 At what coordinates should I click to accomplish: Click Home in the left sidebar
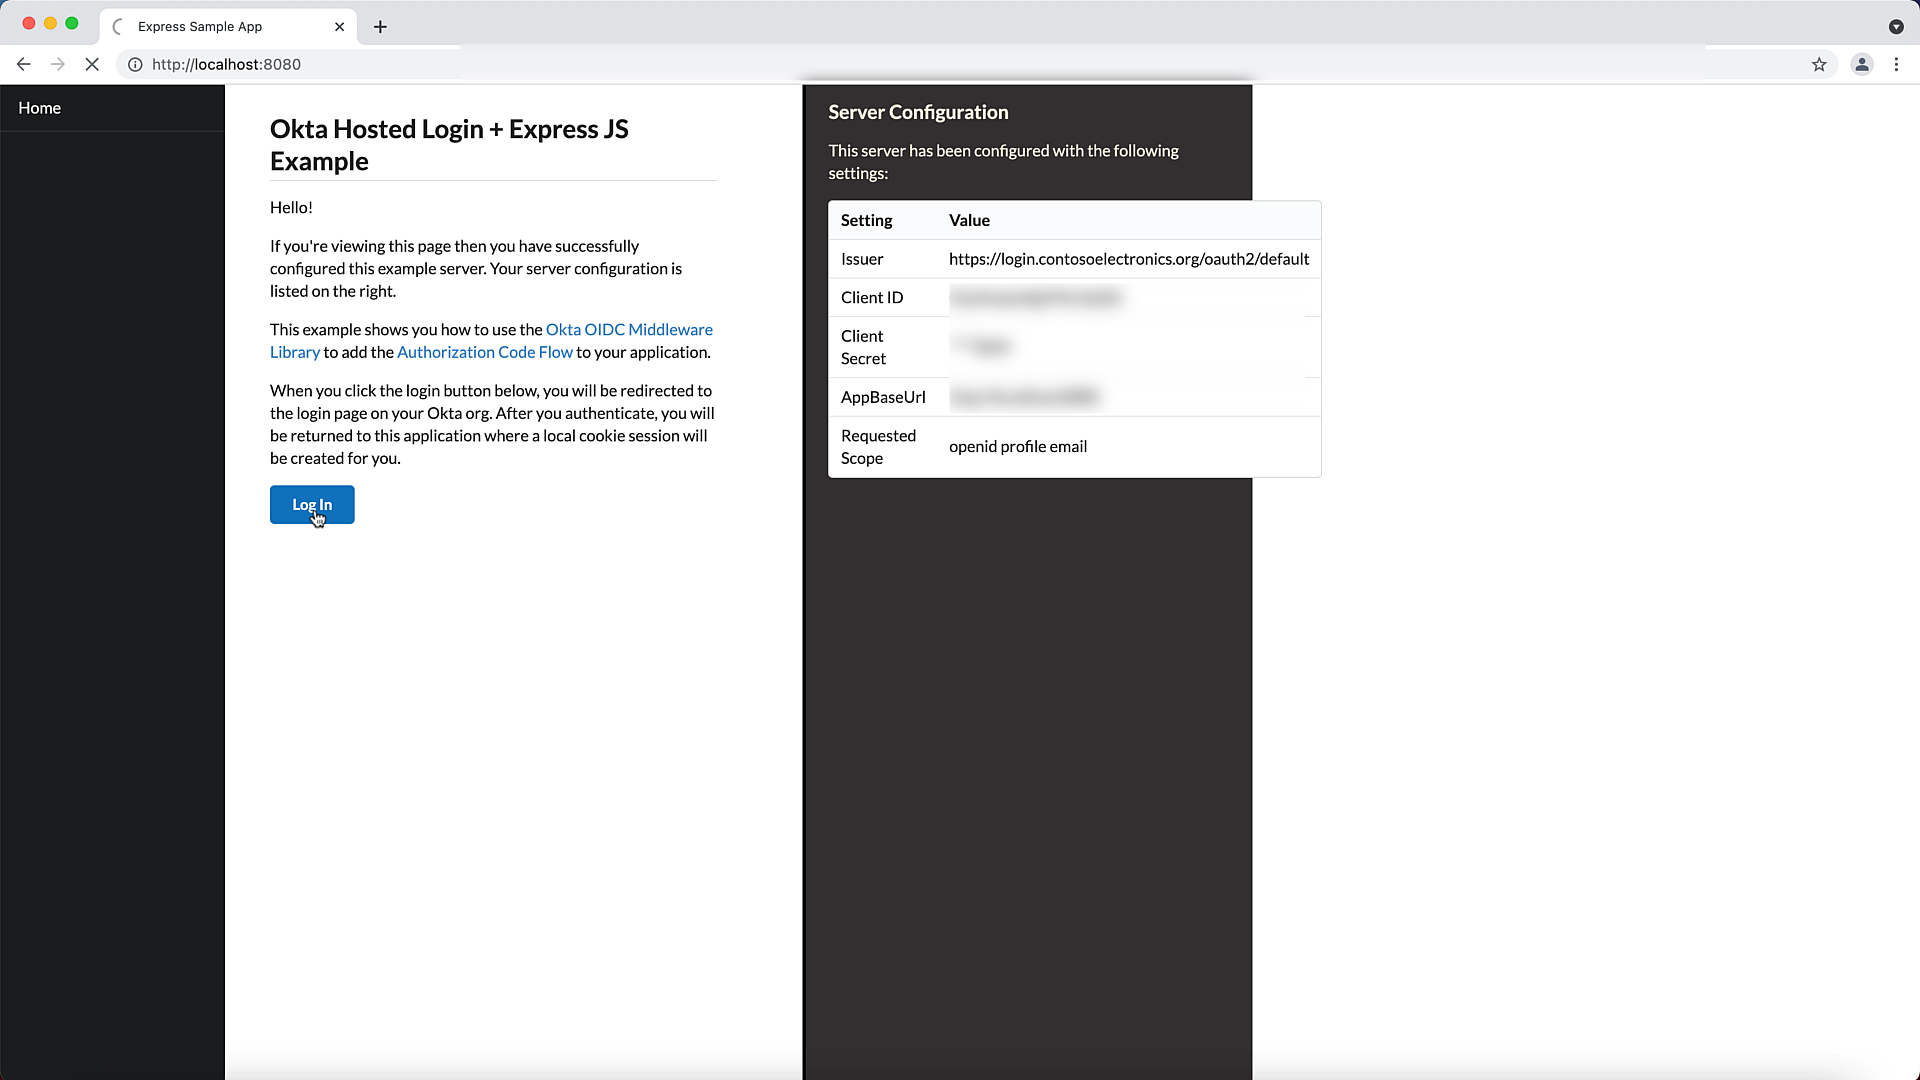click(x=39, y=108)
